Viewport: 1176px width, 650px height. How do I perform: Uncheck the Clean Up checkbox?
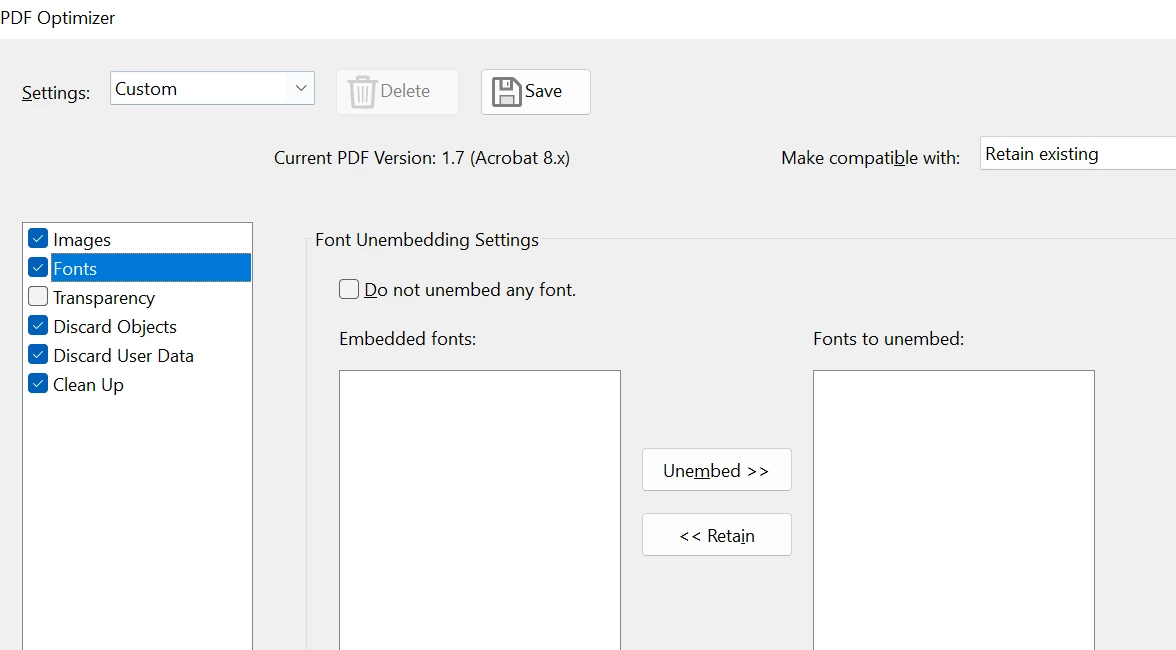coord(38,384)
